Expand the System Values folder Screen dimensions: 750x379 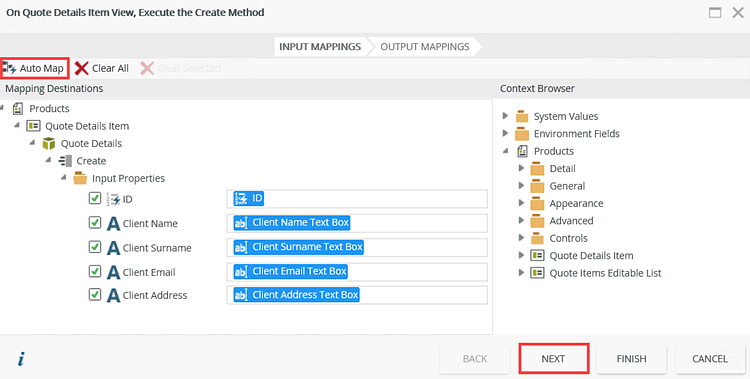(506, 116)
